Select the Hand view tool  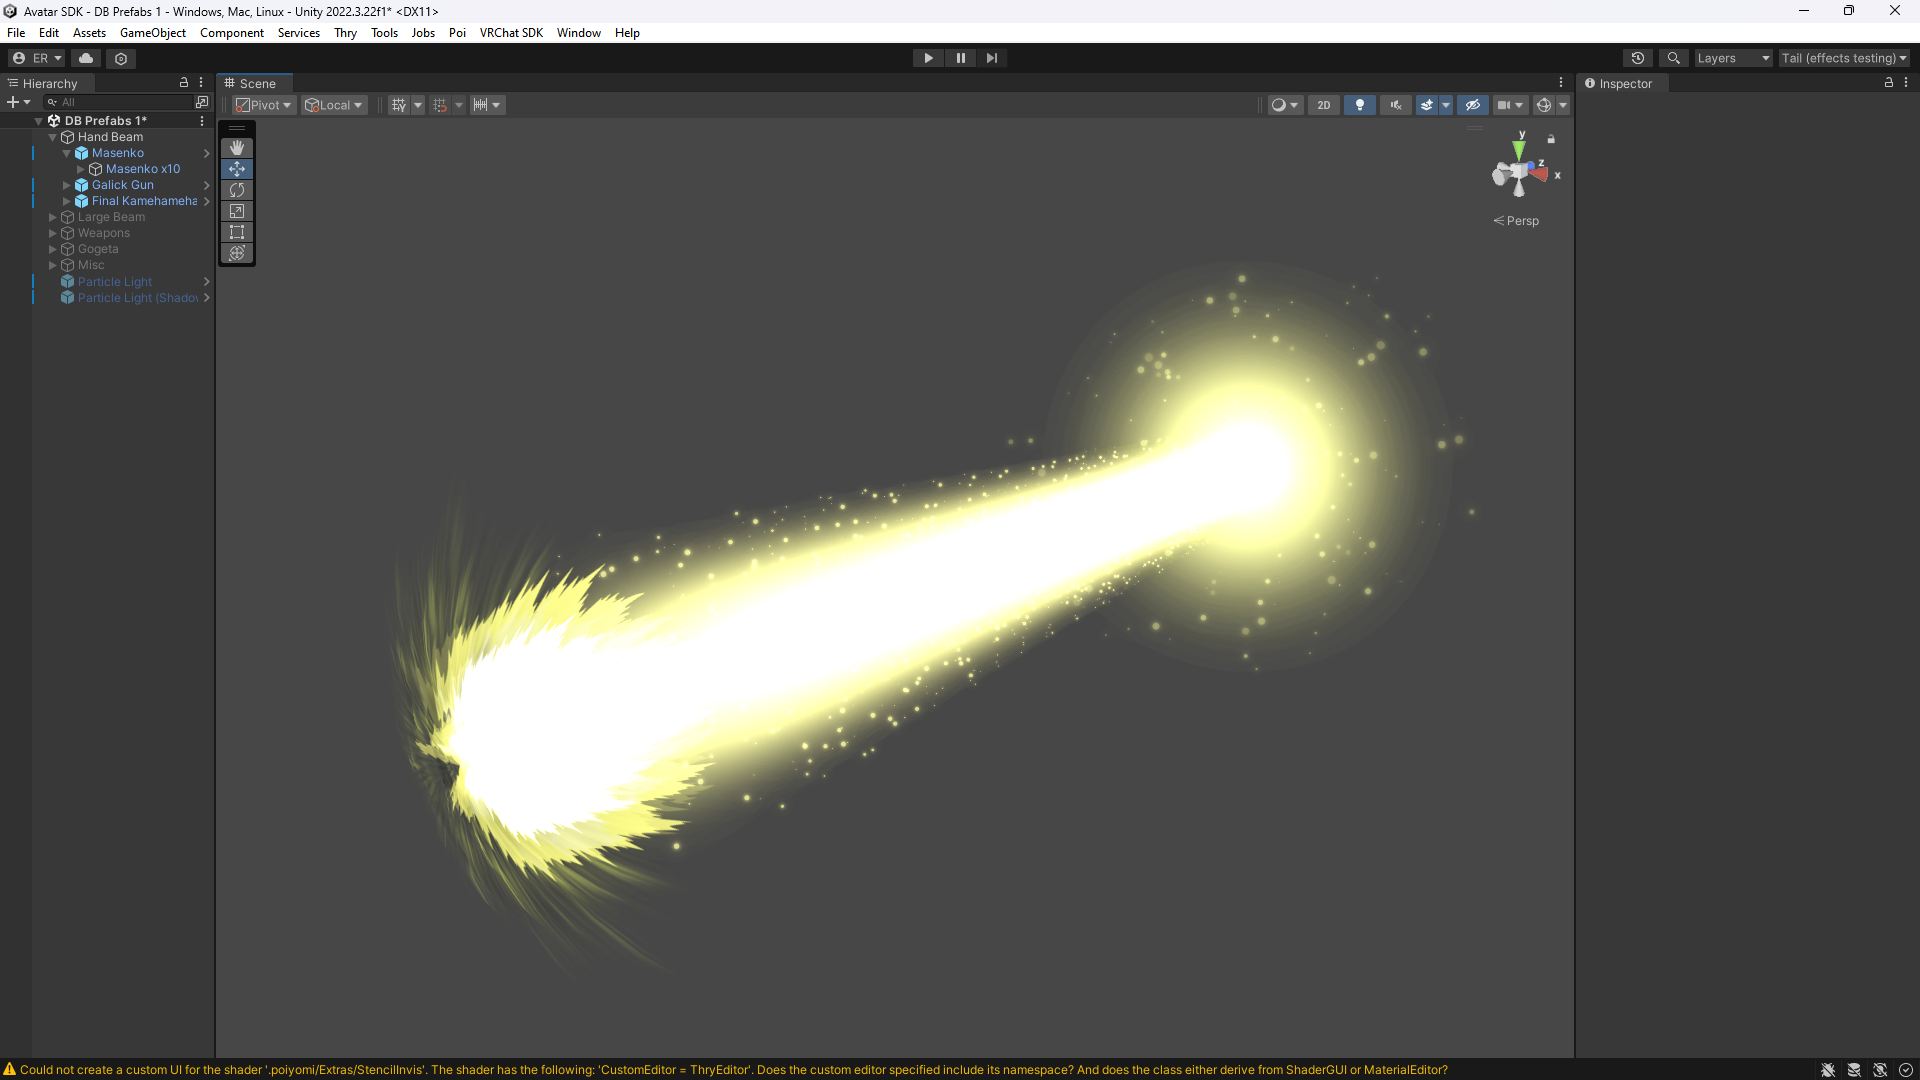(237, 148)
